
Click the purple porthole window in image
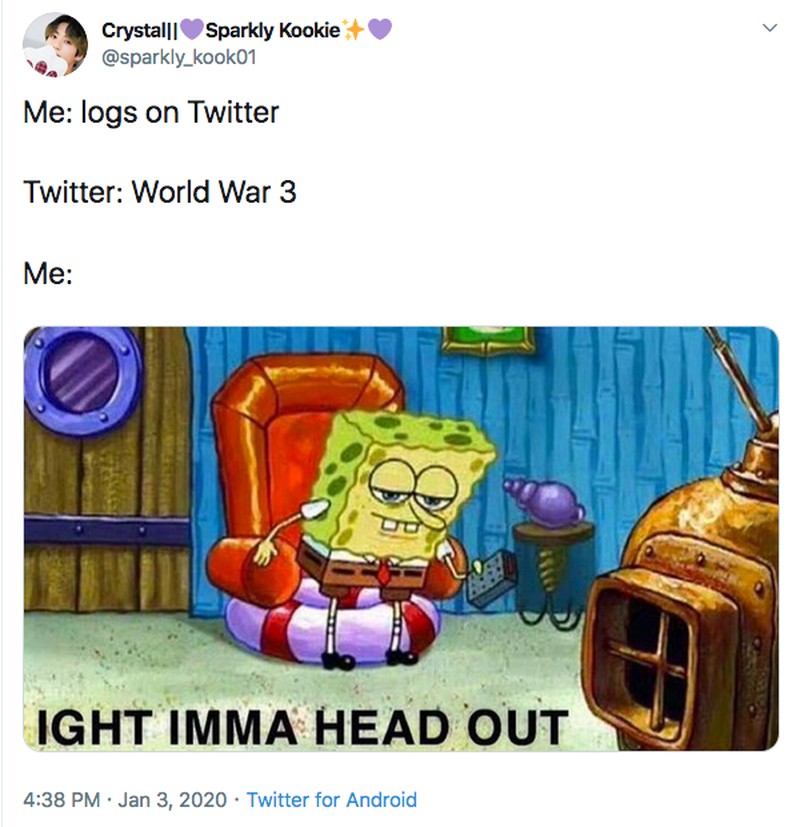[x=81, y=381]
